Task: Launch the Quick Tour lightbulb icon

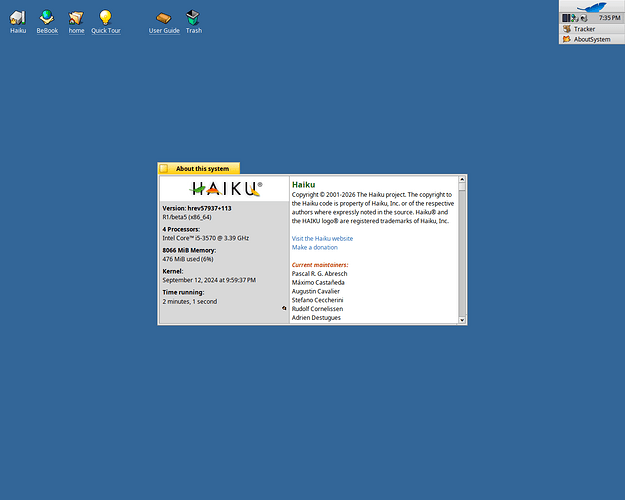Action: coord(105,18)
